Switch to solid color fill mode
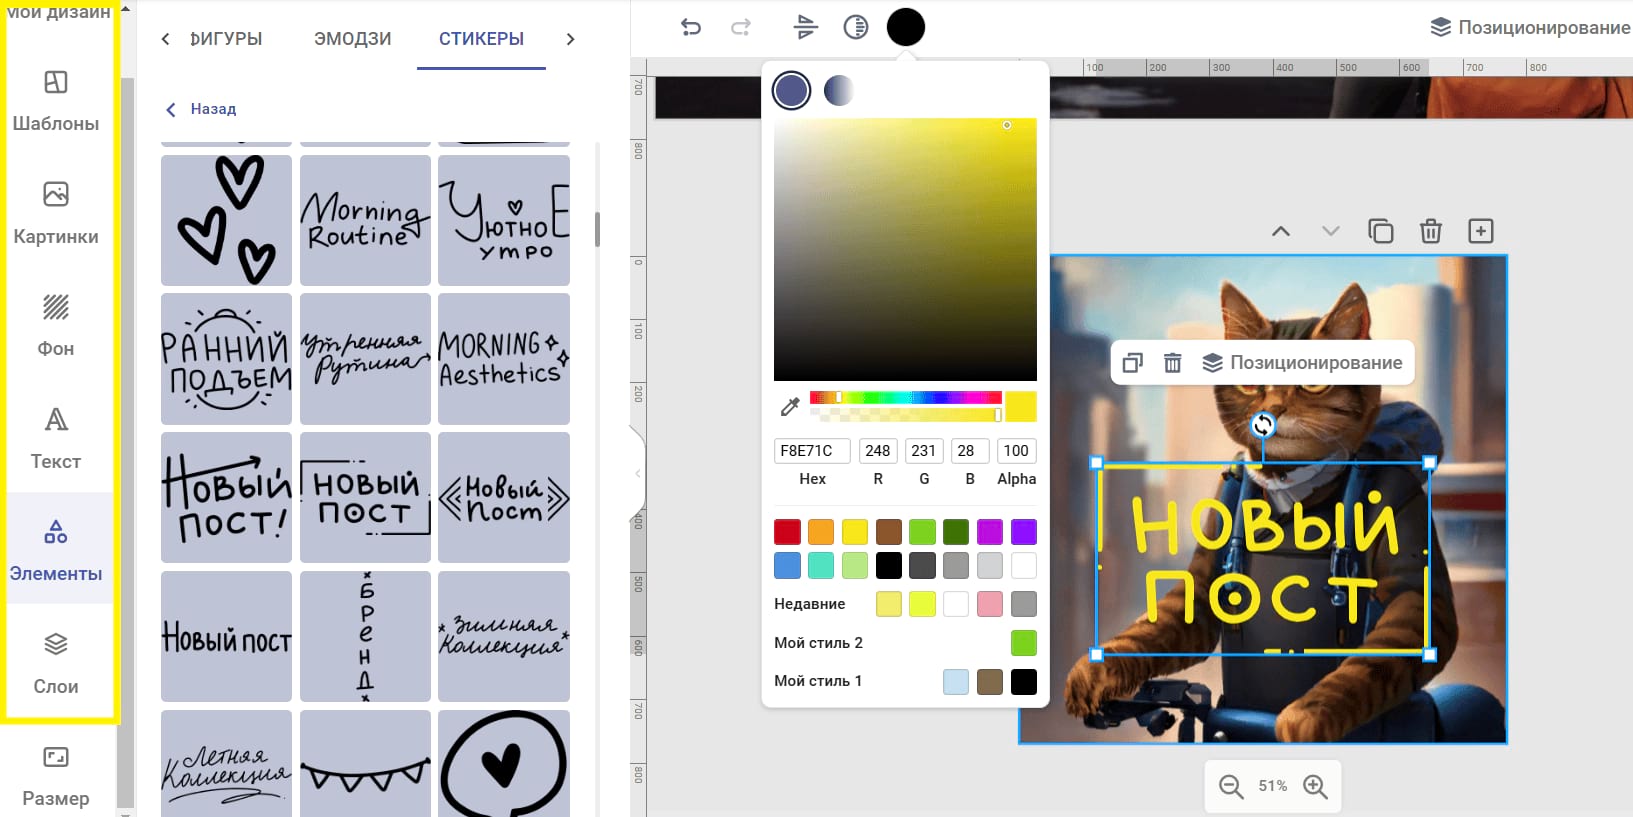The image size is (1633, 817). pyautogui.click(x=791, y=91)
